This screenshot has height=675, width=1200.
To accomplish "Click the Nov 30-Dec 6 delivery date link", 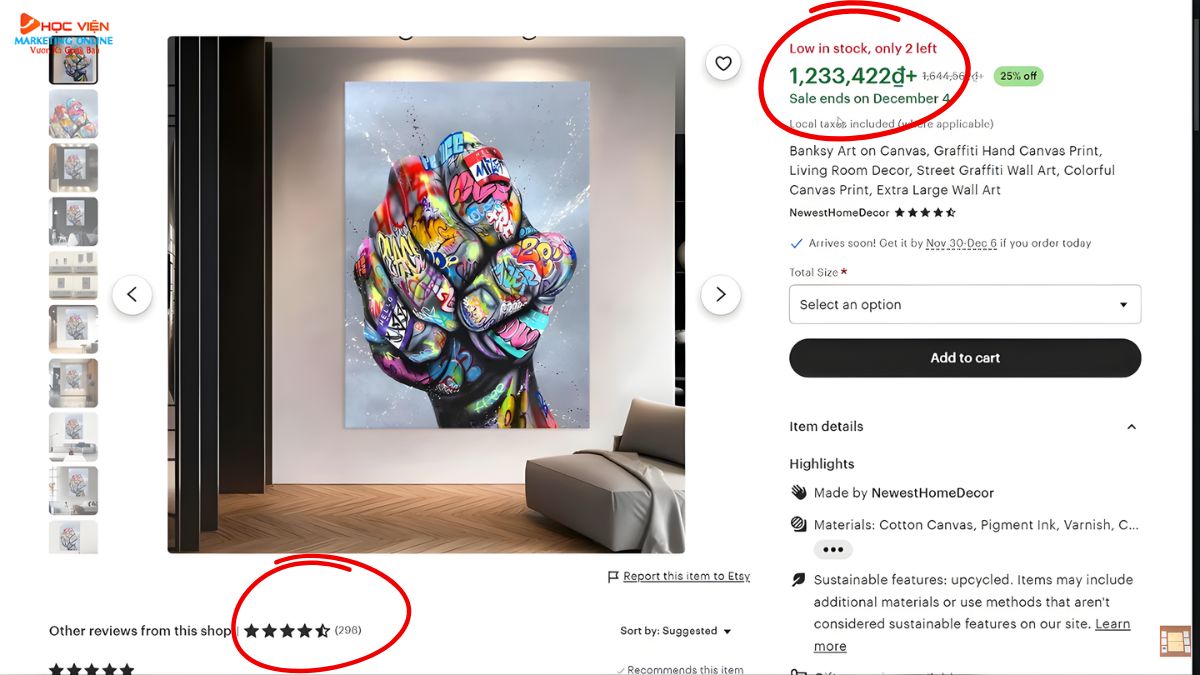I will point(961,243).
